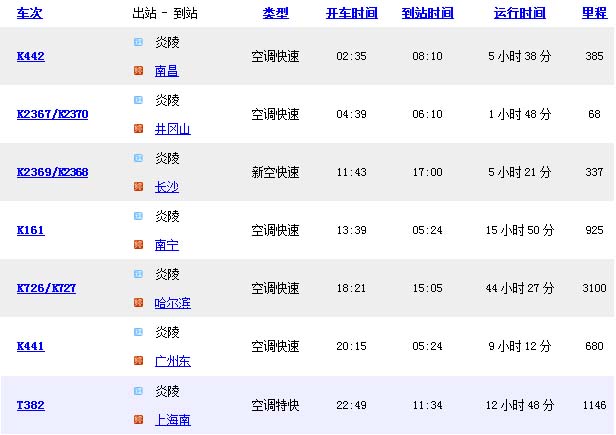Open the 南宁 destination station link
This screenshot has width=616, height=435.
click(165, 245)
